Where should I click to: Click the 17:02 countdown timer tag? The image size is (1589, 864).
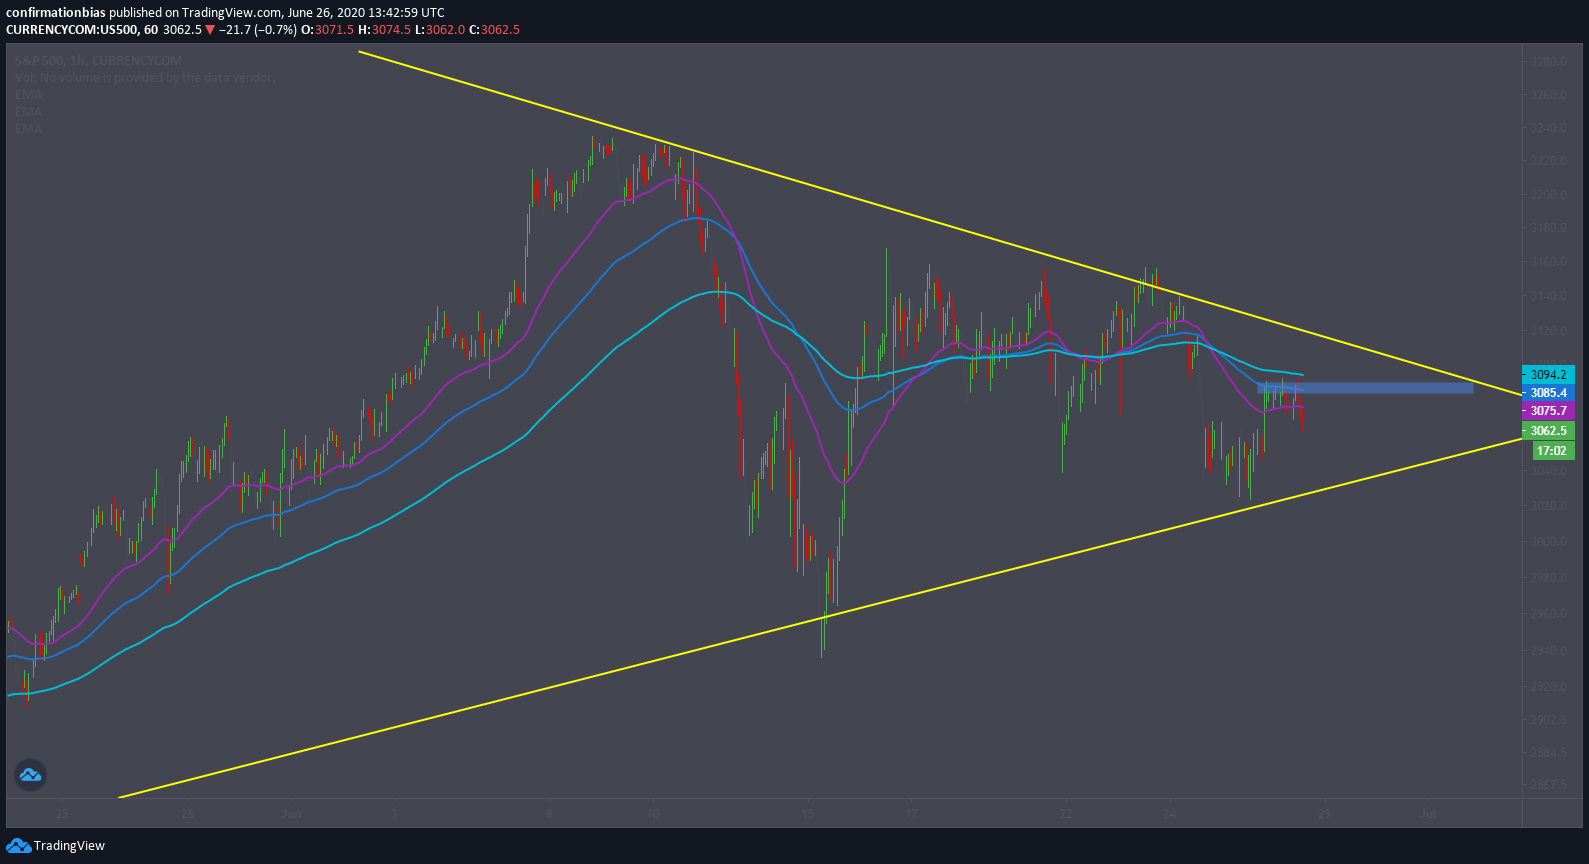click(1553, 451)
